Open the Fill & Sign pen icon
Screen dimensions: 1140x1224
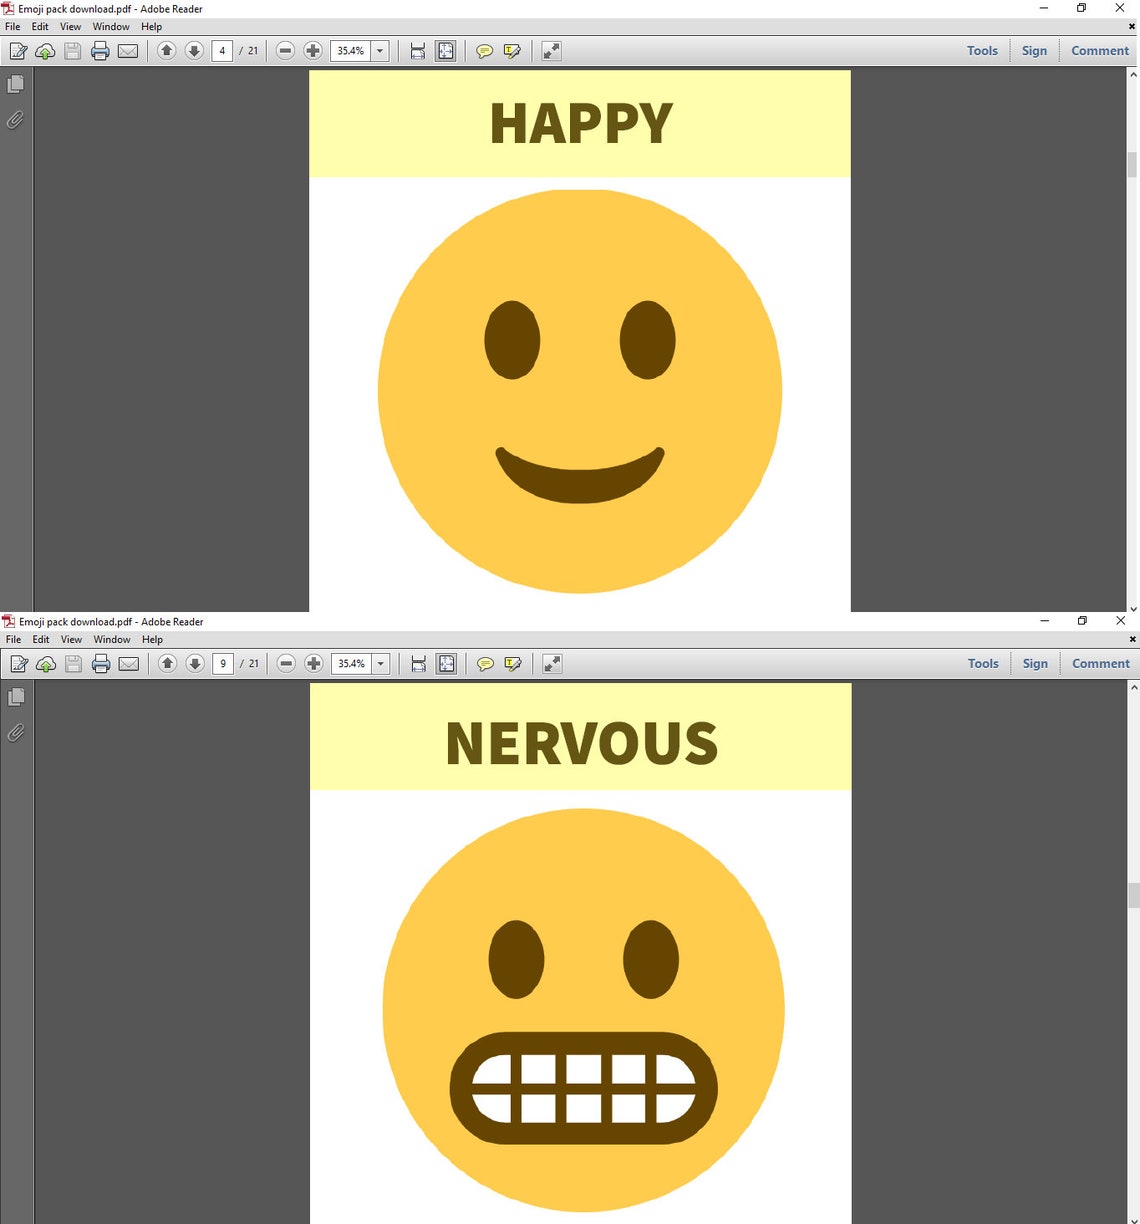[17, 51]
